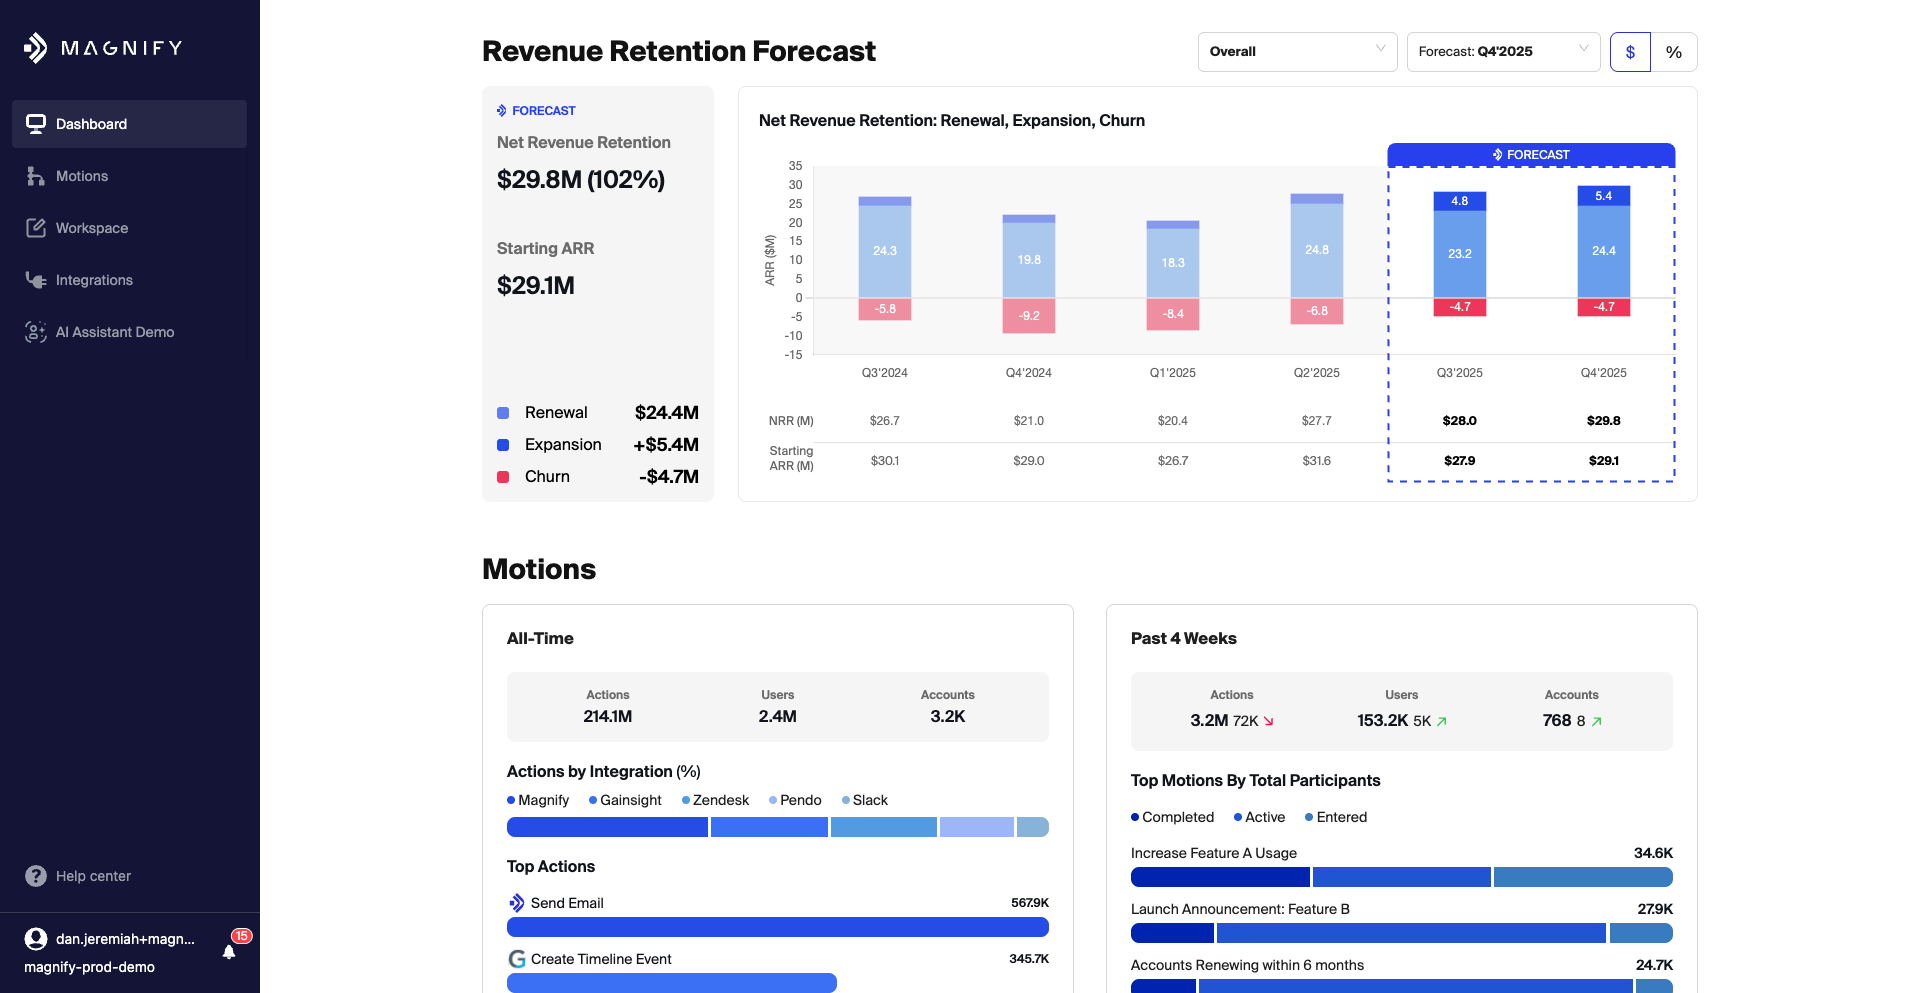The height and width of the screenshot is (993, 1920).
Task: Open Integrations from the sidebar
Action: (94, 280)
